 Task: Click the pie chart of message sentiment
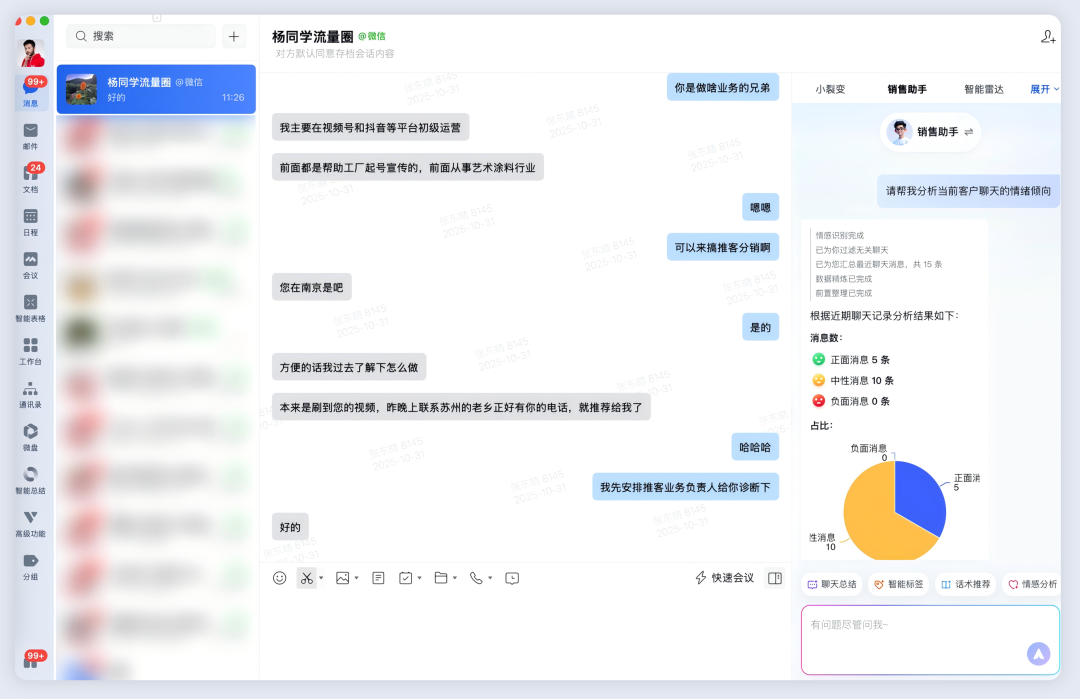click(895, 510)
